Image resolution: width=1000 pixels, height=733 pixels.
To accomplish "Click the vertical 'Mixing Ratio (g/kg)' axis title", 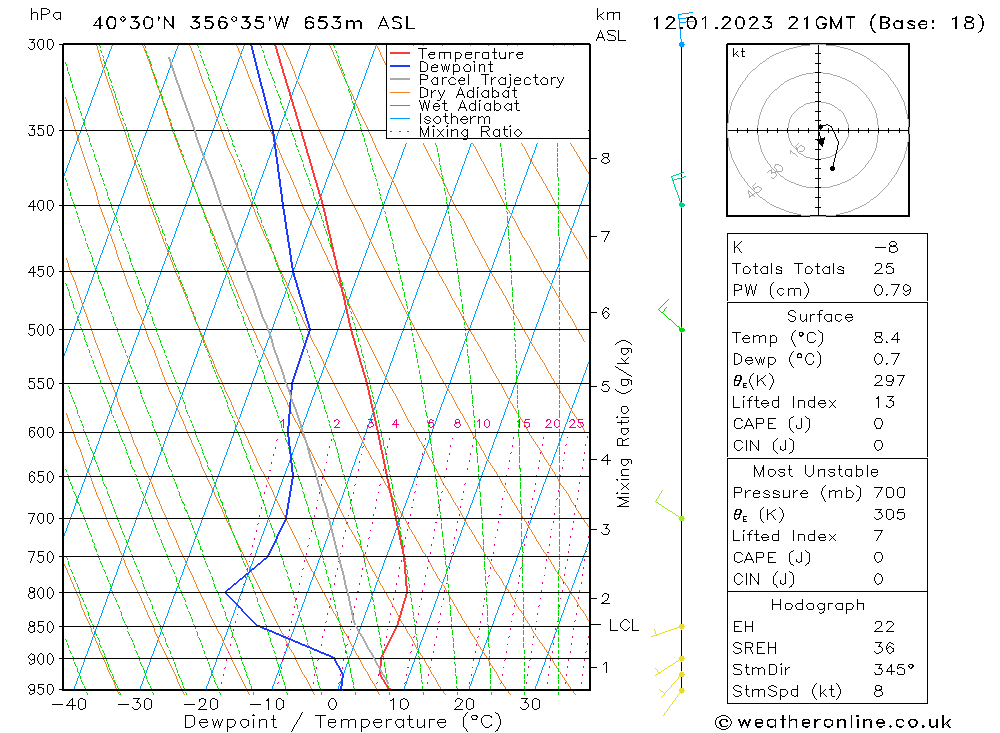I will (624, 424).
